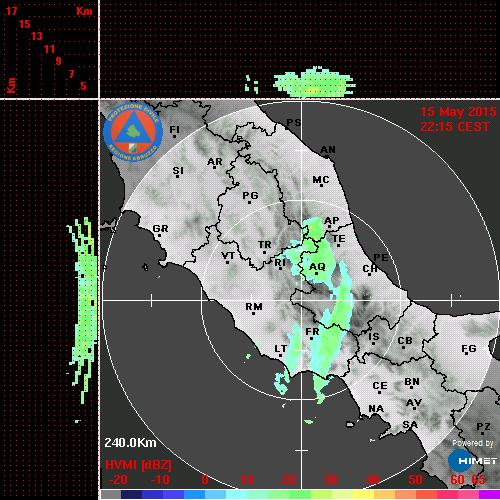The height and width of the screenshot is (500, 500).
Task: Select the NA city label
Action: coord(376,409)
